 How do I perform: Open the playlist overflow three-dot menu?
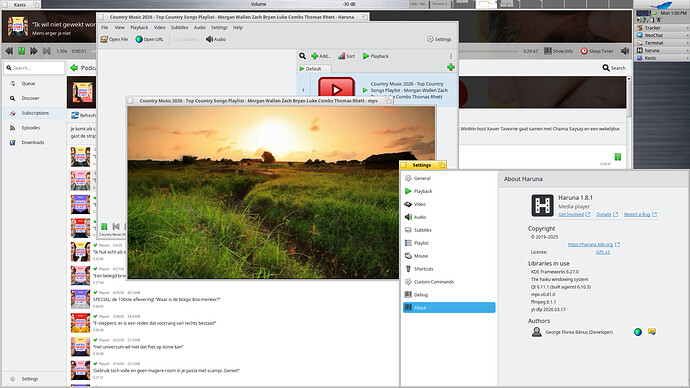click(451, 56)
